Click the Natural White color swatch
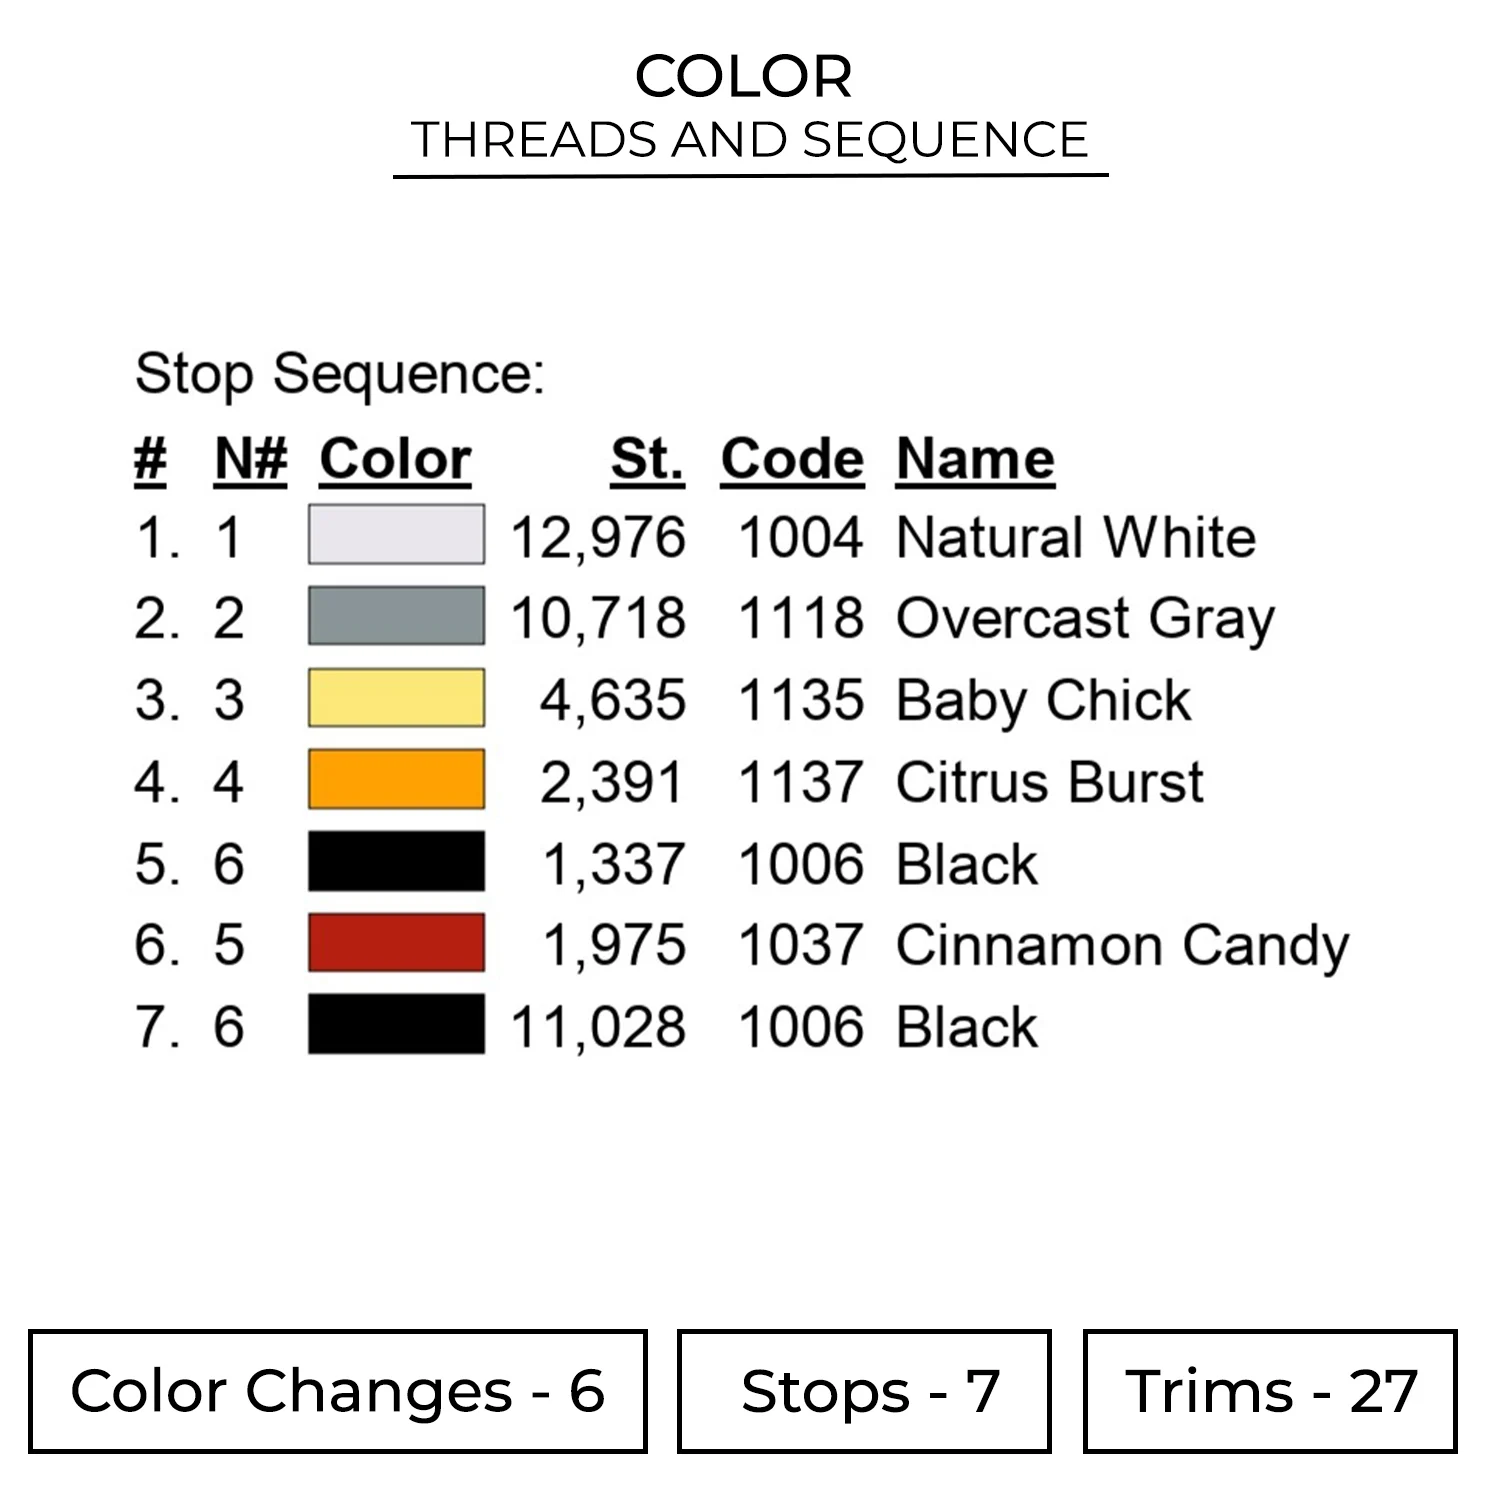The width and height of the screenshot is (1500, 1500). [396, 535]
